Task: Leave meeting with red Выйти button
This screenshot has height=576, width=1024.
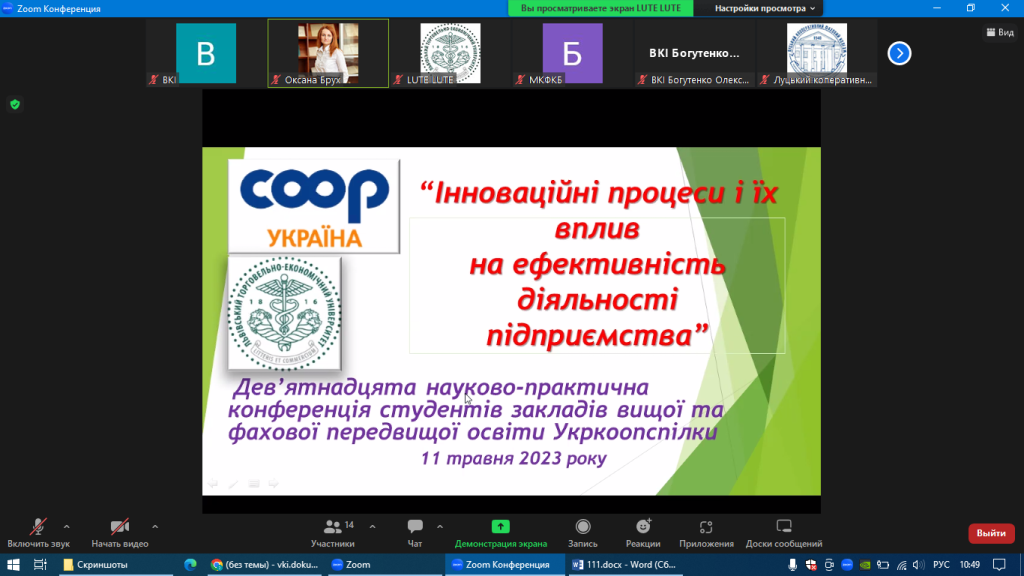Action: click(990, 533)
